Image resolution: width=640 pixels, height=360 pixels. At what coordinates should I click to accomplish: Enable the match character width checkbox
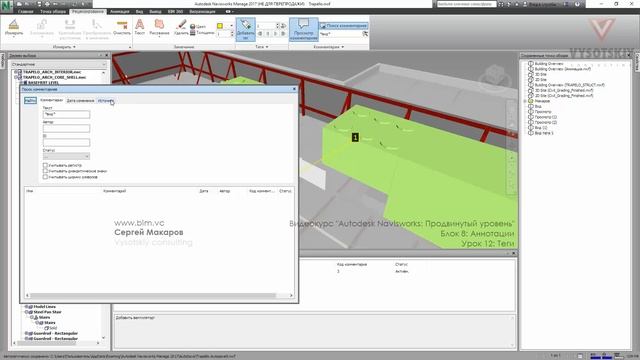tap(45, 177)
